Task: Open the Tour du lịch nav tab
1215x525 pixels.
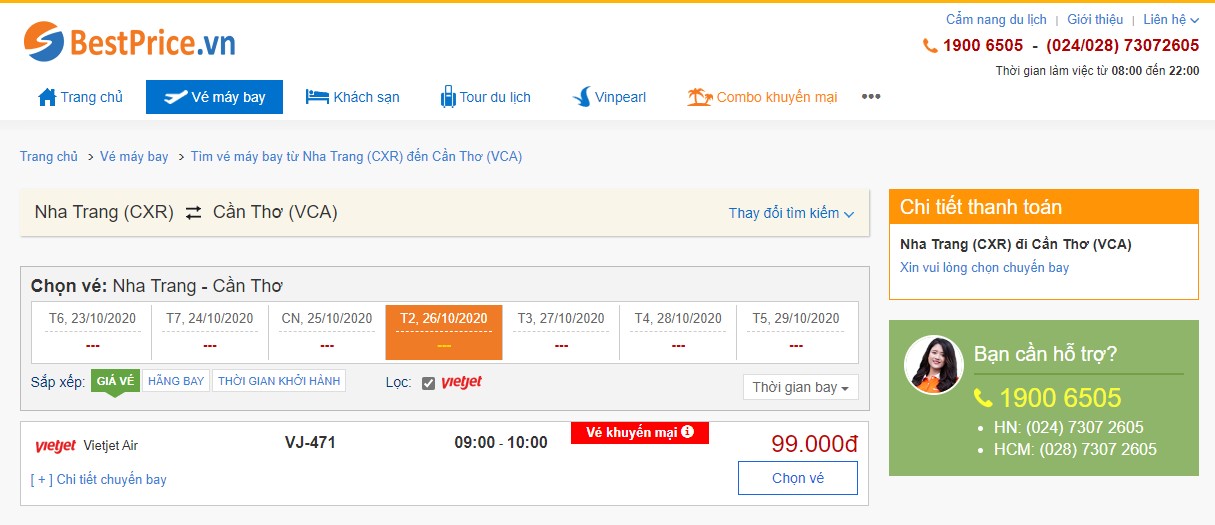Action: tap(485, 97)
